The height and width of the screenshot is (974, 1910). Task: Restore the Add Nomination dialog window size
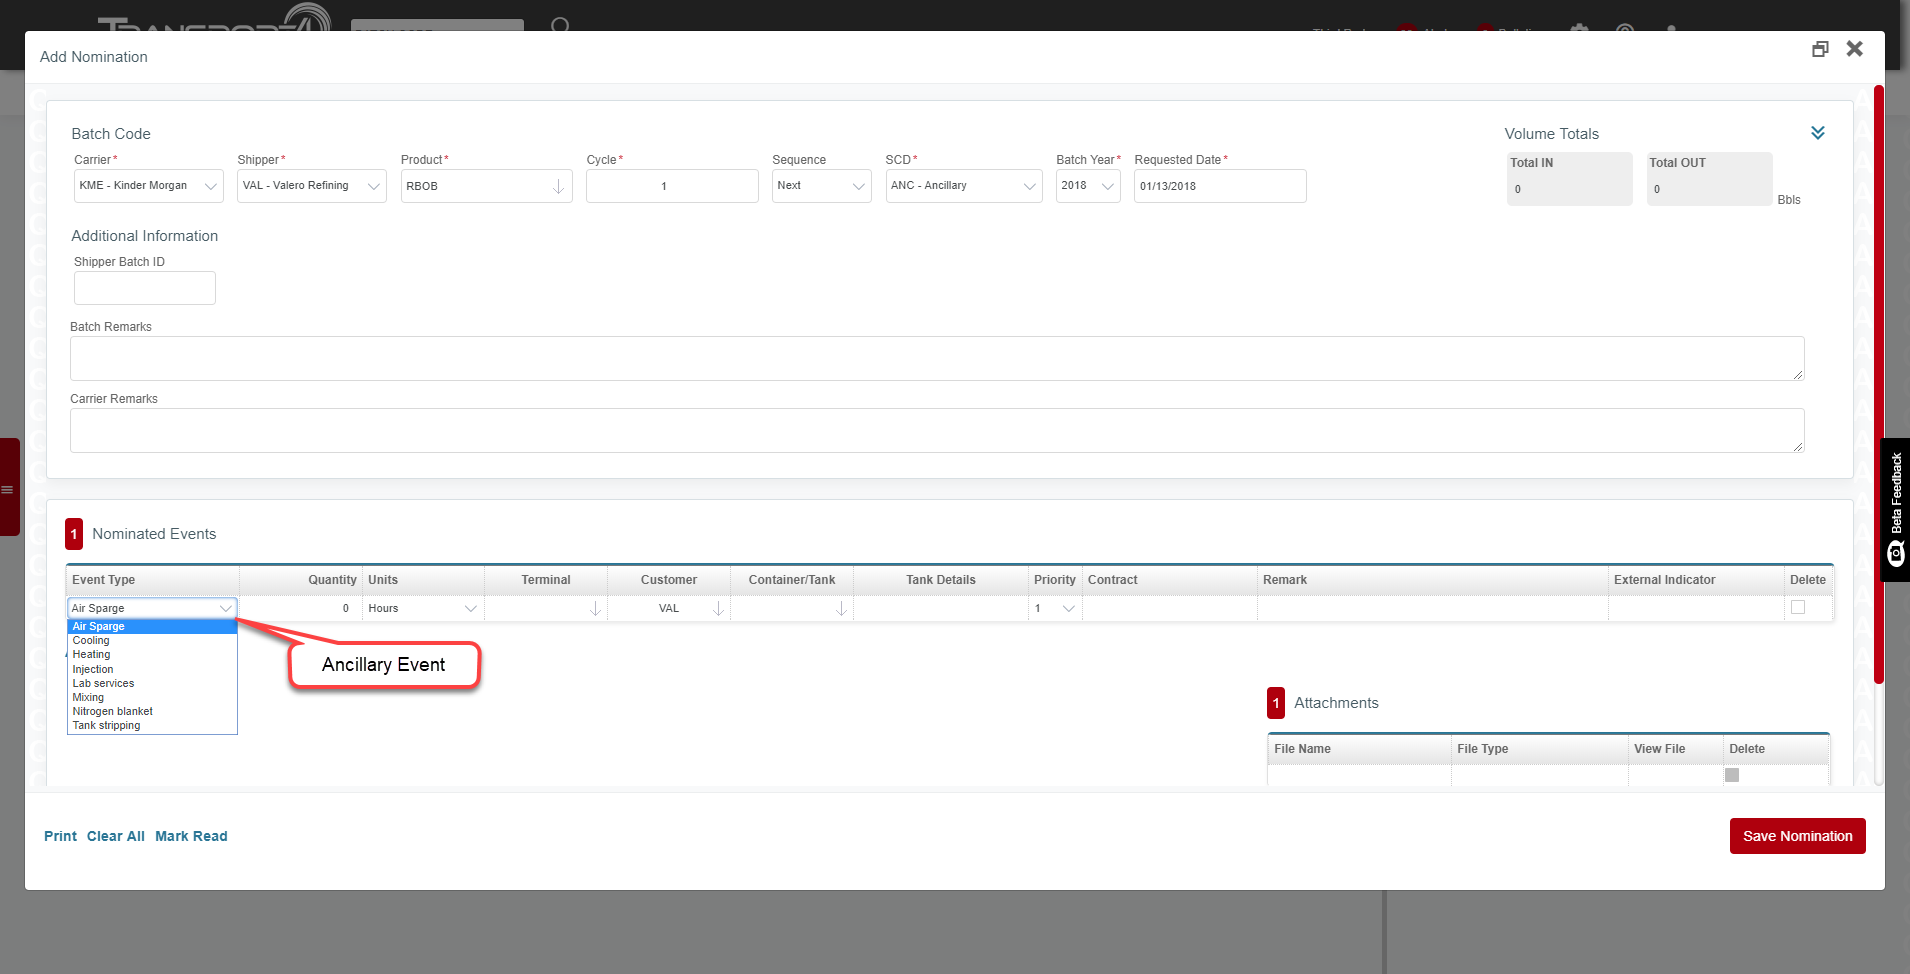1820,49
